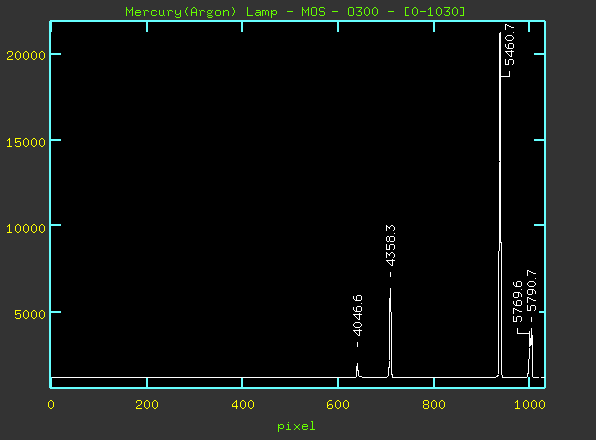
Task: Click the 4046.6 line label
Action: tap(357, 315)
